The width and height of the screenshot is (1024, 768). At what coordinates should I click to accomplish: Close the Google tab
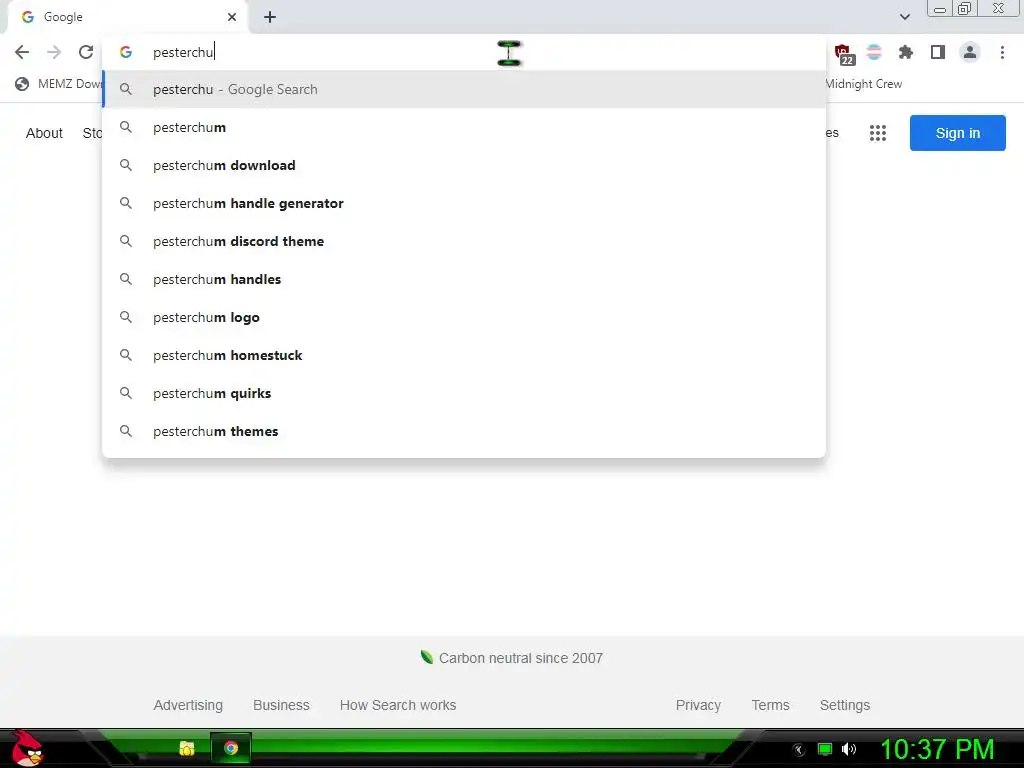click(x=232, y=17)
